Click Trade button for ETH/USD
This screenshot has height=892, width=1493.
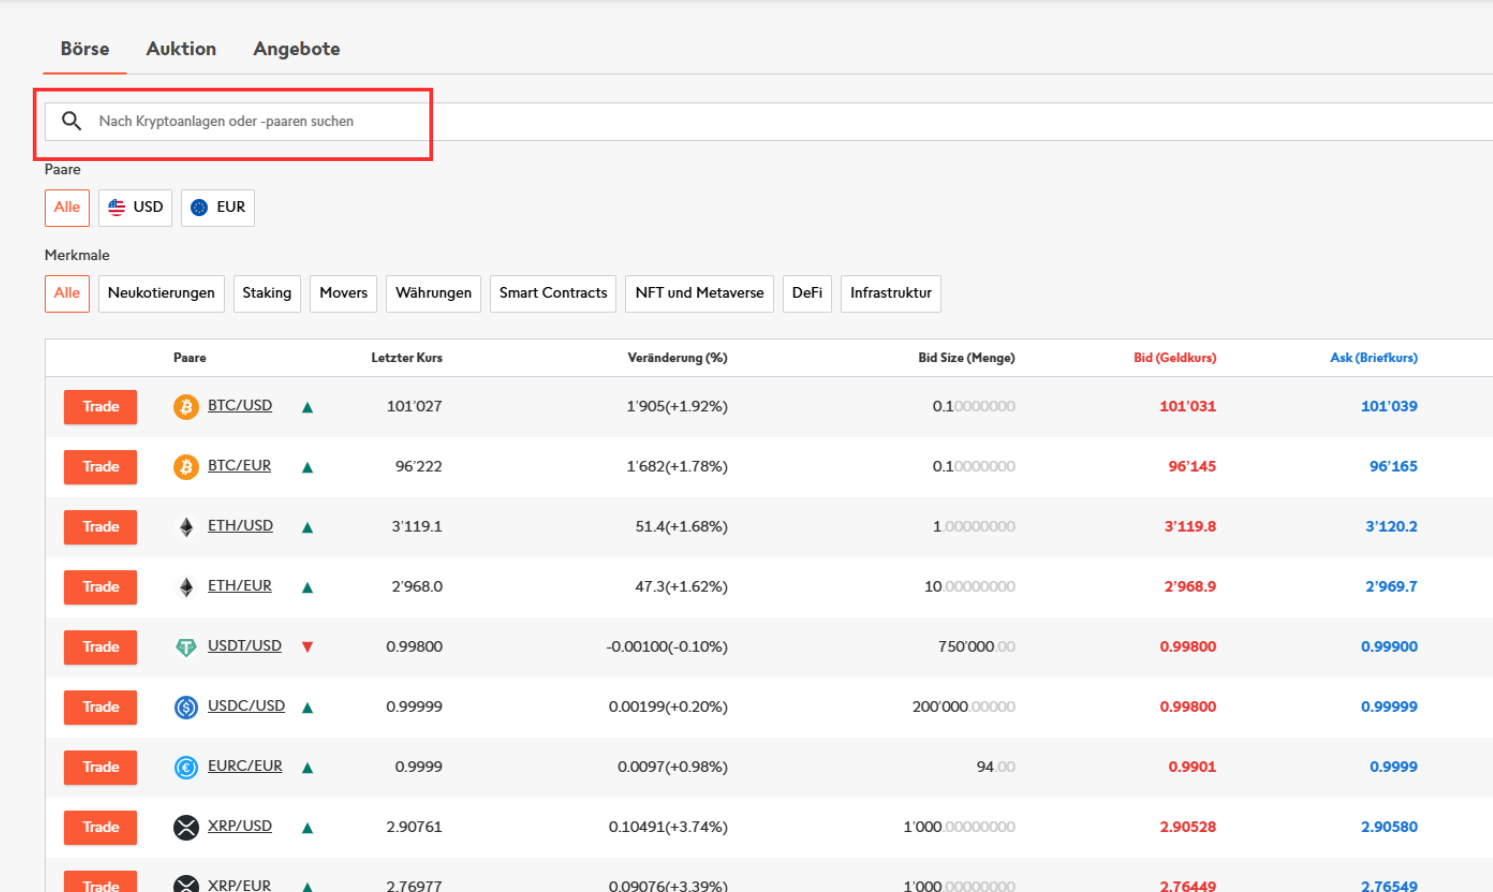(101, 527)
